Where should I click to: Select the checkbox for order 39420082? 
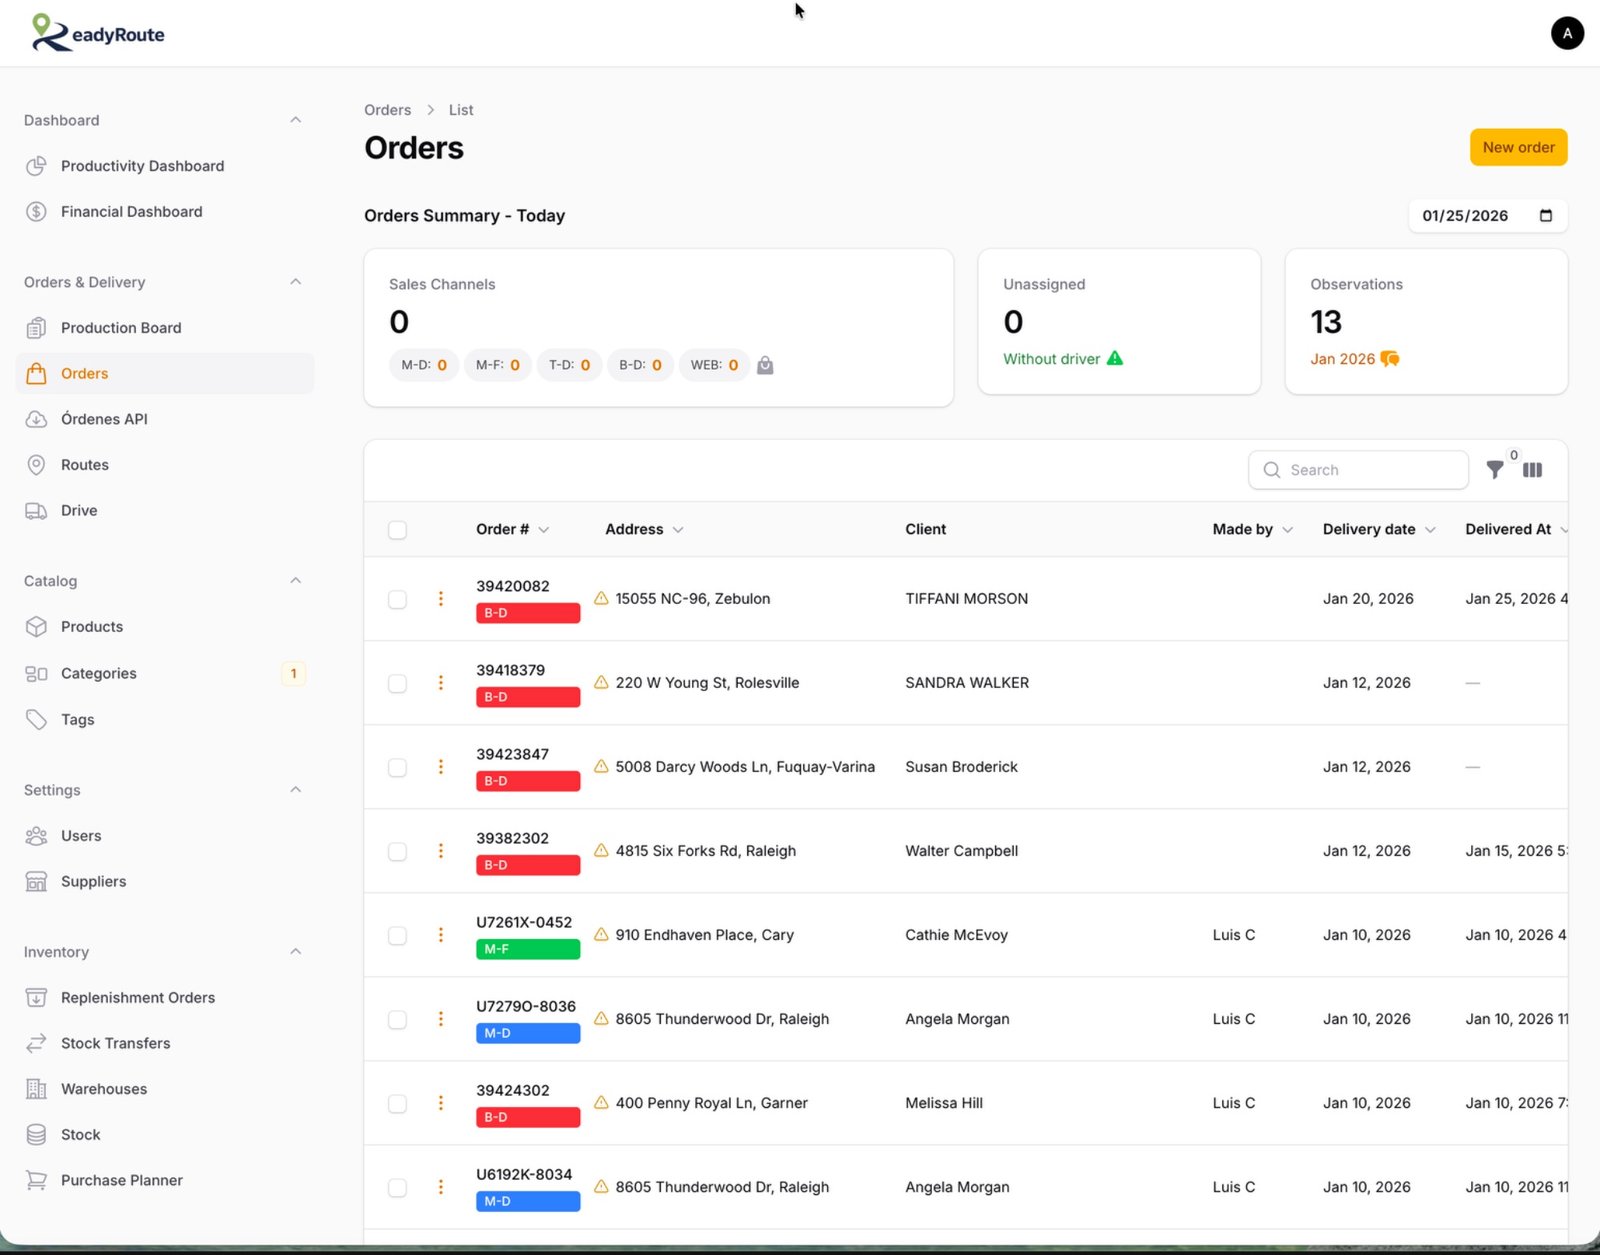point(397,599)
